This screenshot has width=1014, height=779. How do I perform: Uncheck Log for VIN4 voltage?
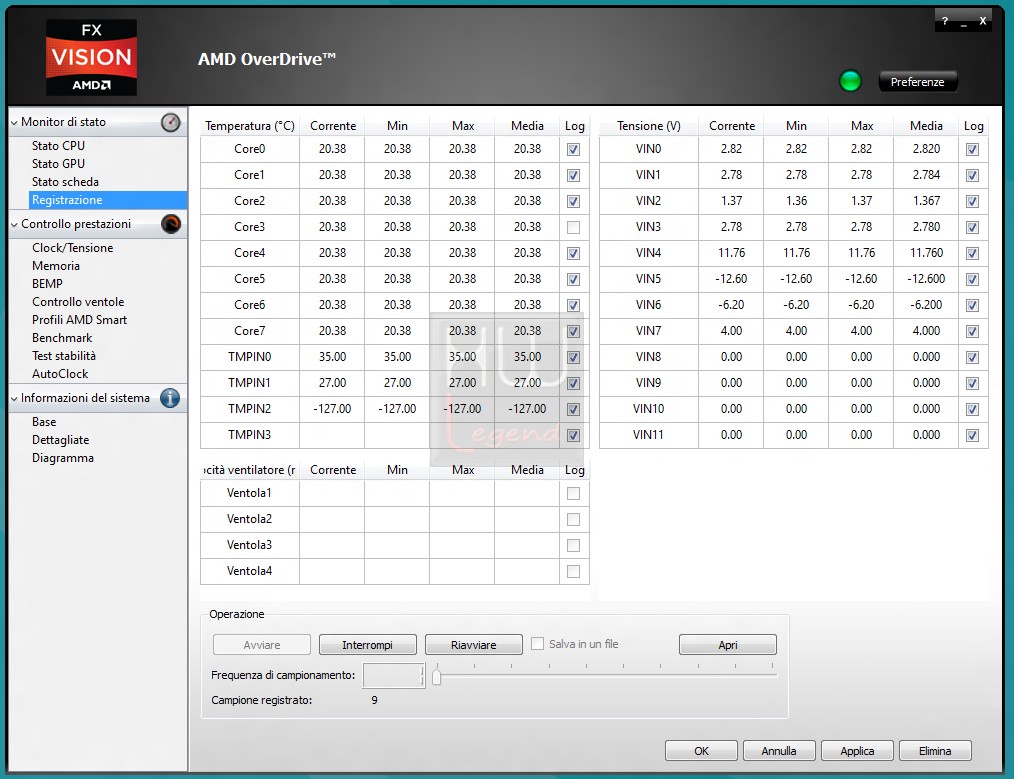click(972, 253)
